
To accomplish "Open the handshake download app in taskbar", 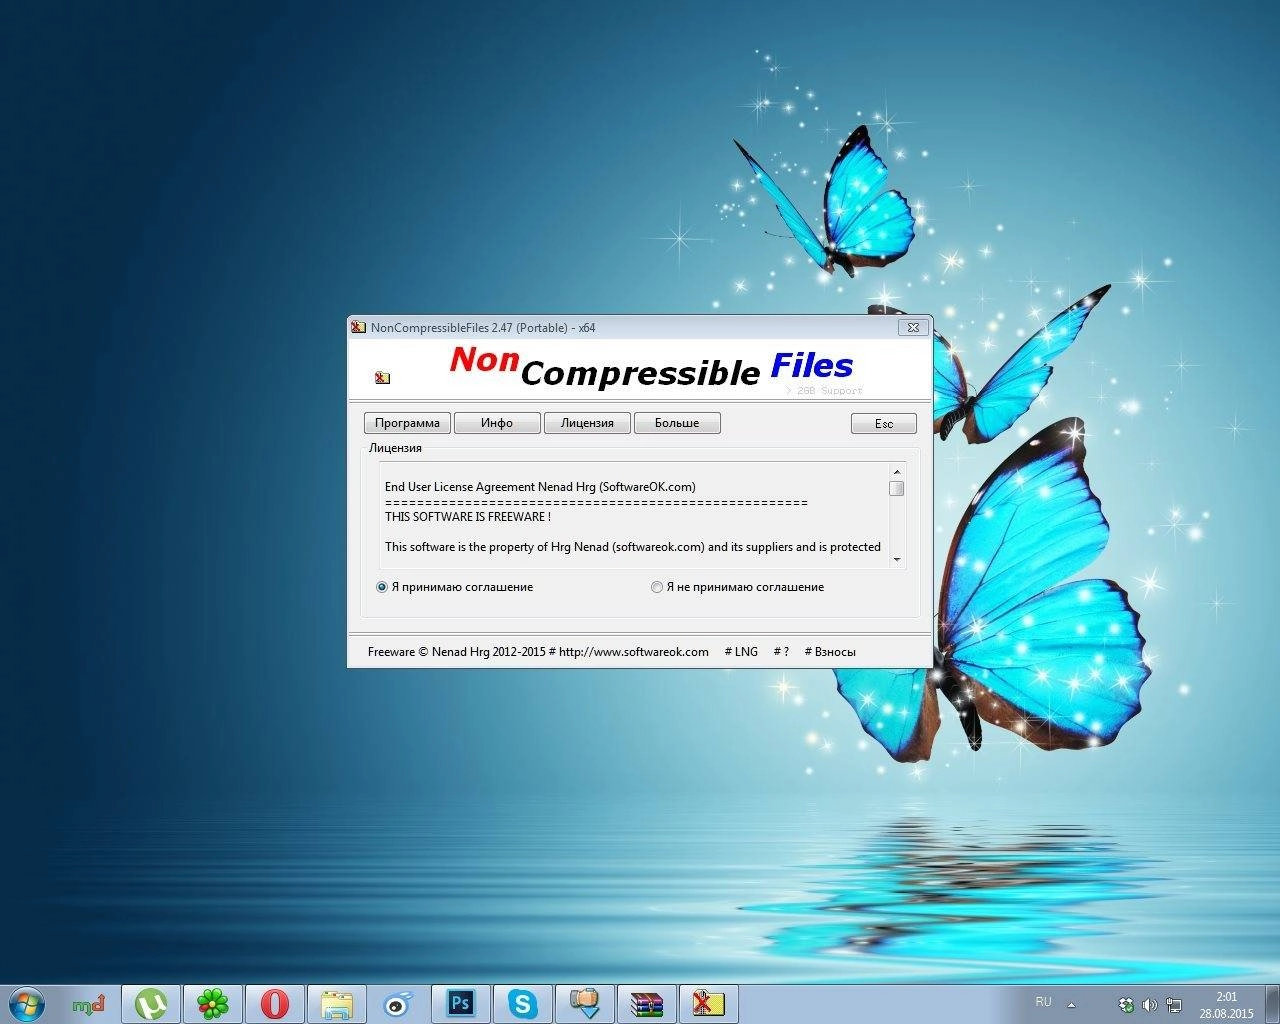I will (x=584, y=1003).
